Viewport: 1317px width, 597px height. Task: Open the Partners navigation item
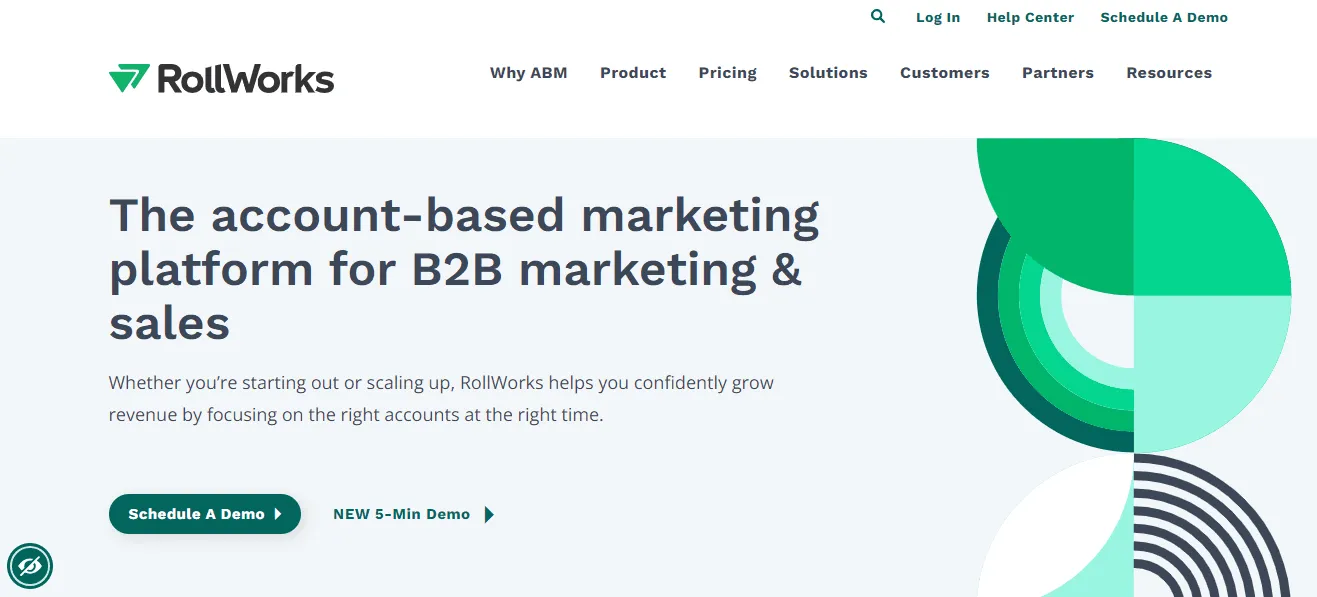tap(1057, 72)
